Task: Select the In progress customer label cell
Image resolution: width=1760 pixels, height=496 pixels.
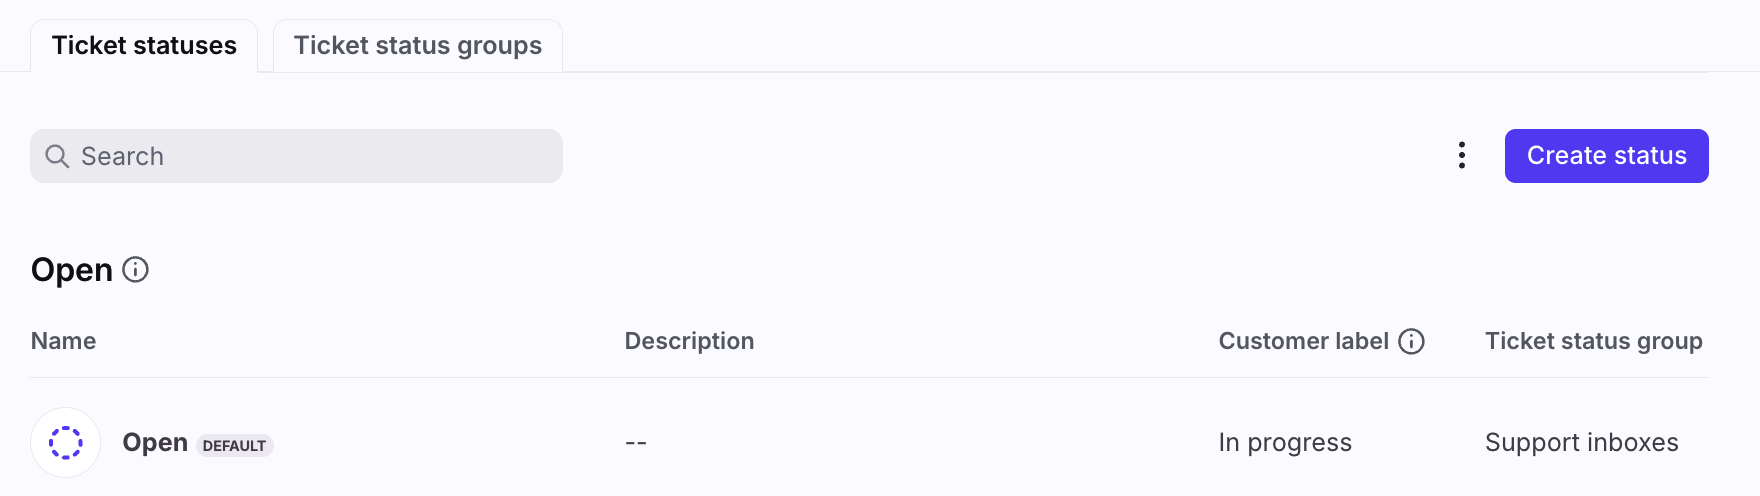Action: pyautogui.click(x=1285, y=442)
